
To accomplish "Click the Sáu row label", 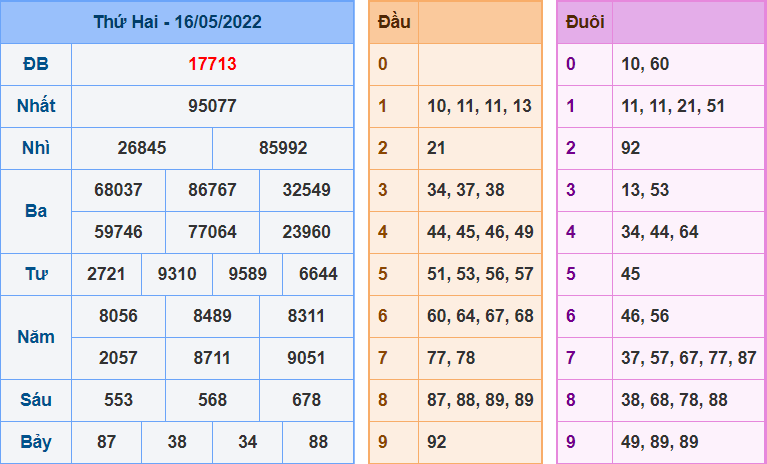I will 36,400.
